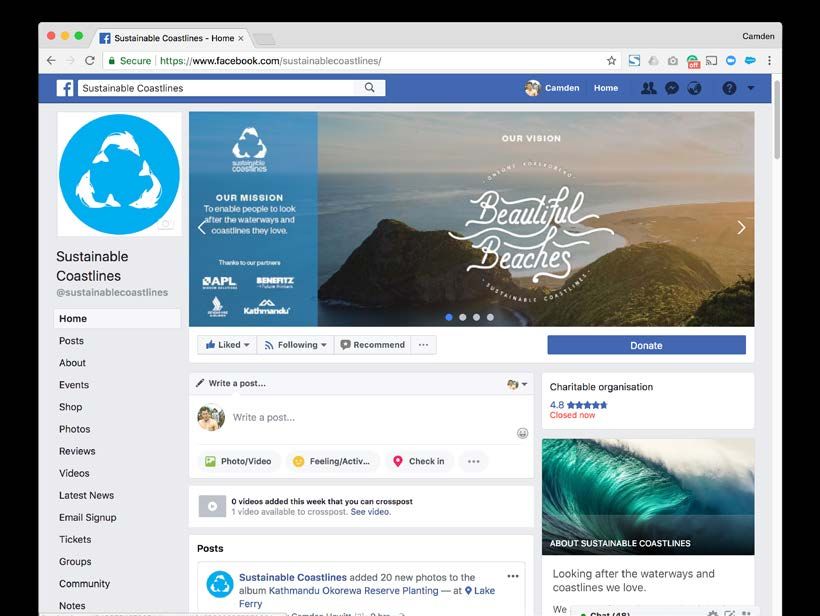Select Shop in the page sidebar

71,407
